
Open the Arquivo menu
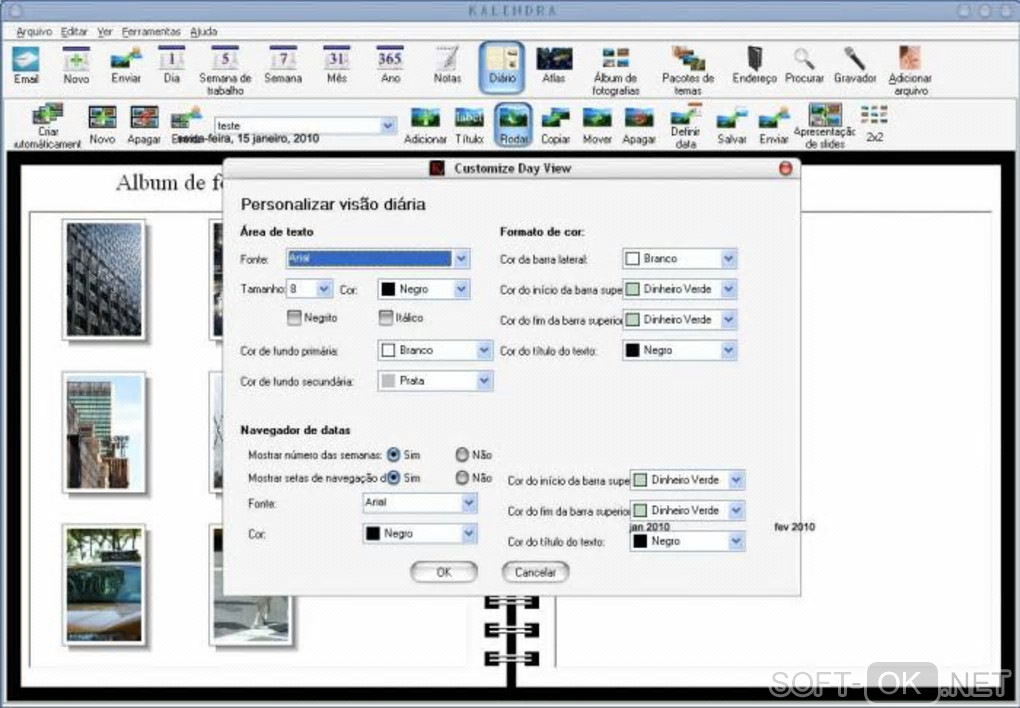pos(34,31)
